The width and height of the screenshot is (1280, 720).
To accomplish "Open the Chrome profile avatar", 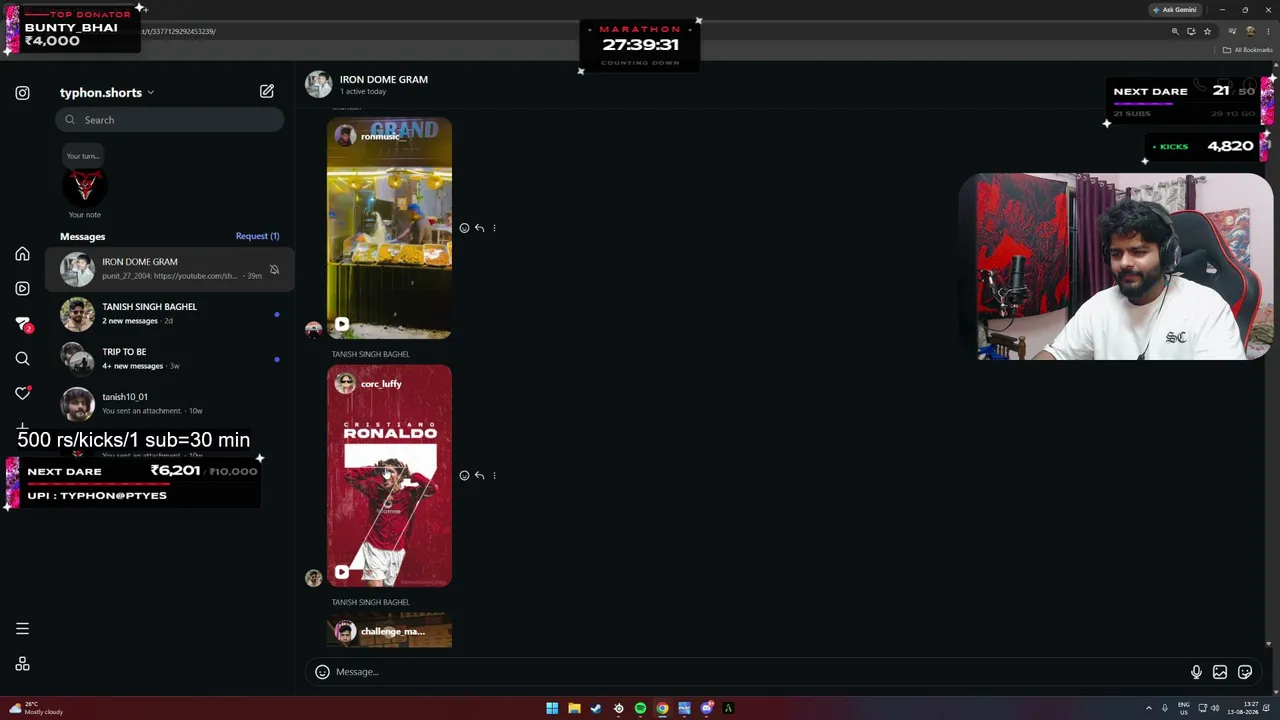I will 1250,31.
